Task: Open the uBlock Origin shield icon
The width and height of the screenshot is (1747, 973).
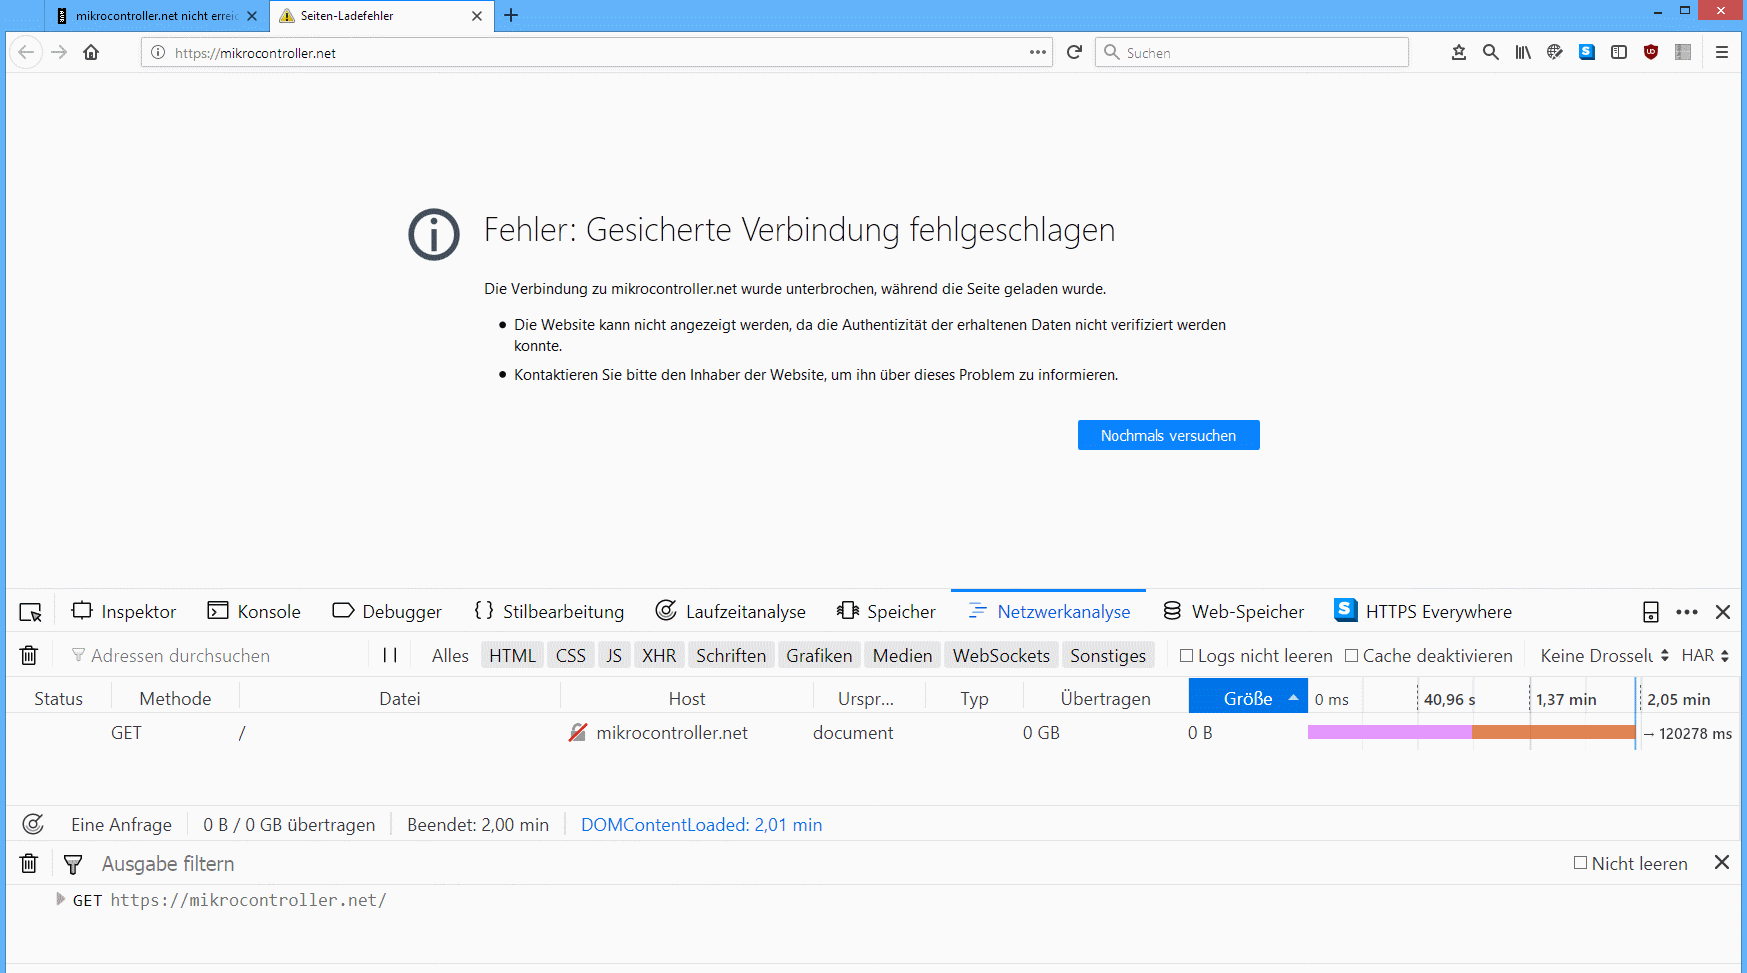Action: 1651,52
